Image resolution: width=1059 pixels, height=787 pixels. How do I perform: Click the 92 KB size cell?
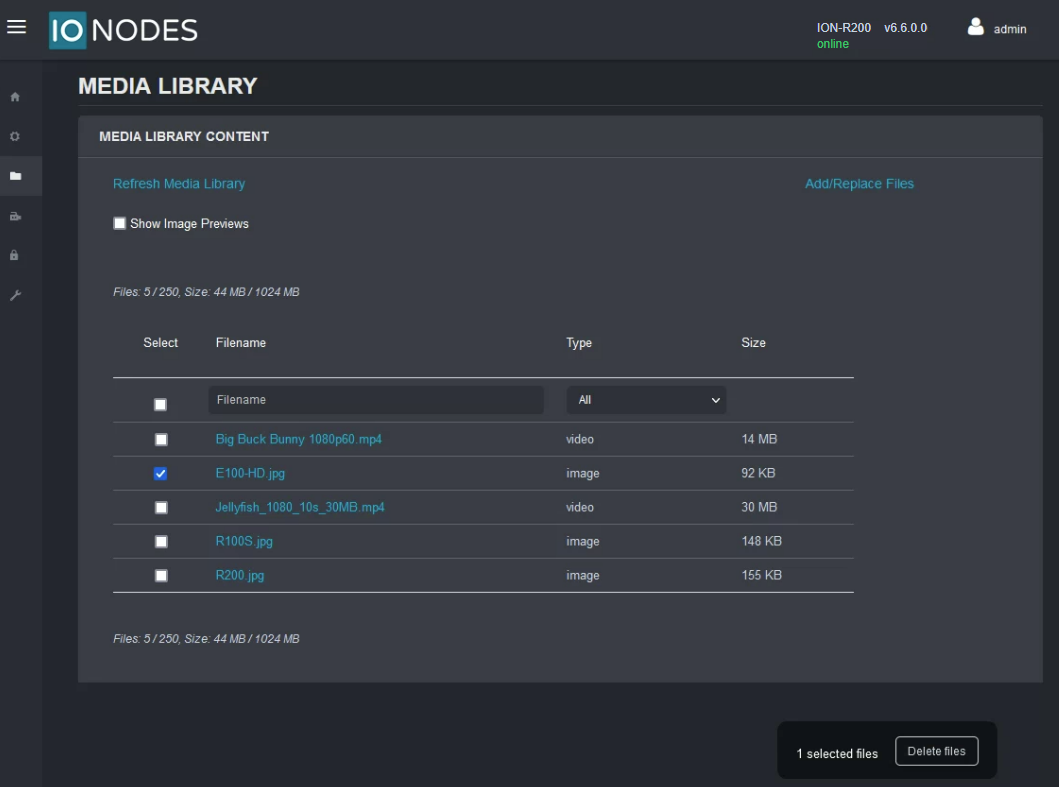tap(758, 473)
